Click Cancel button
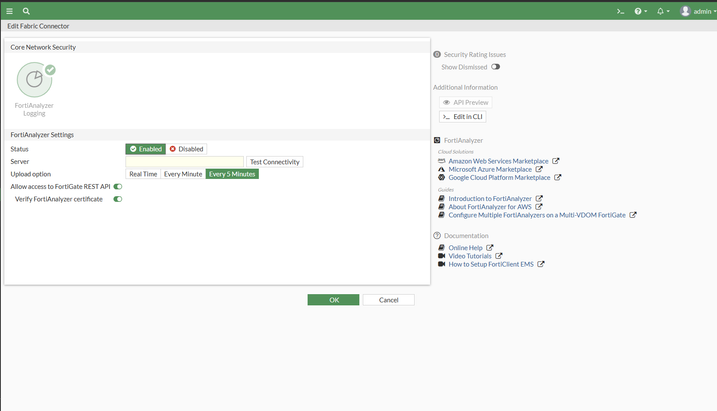This screenshot has height=411, width=717. [389, 300]
